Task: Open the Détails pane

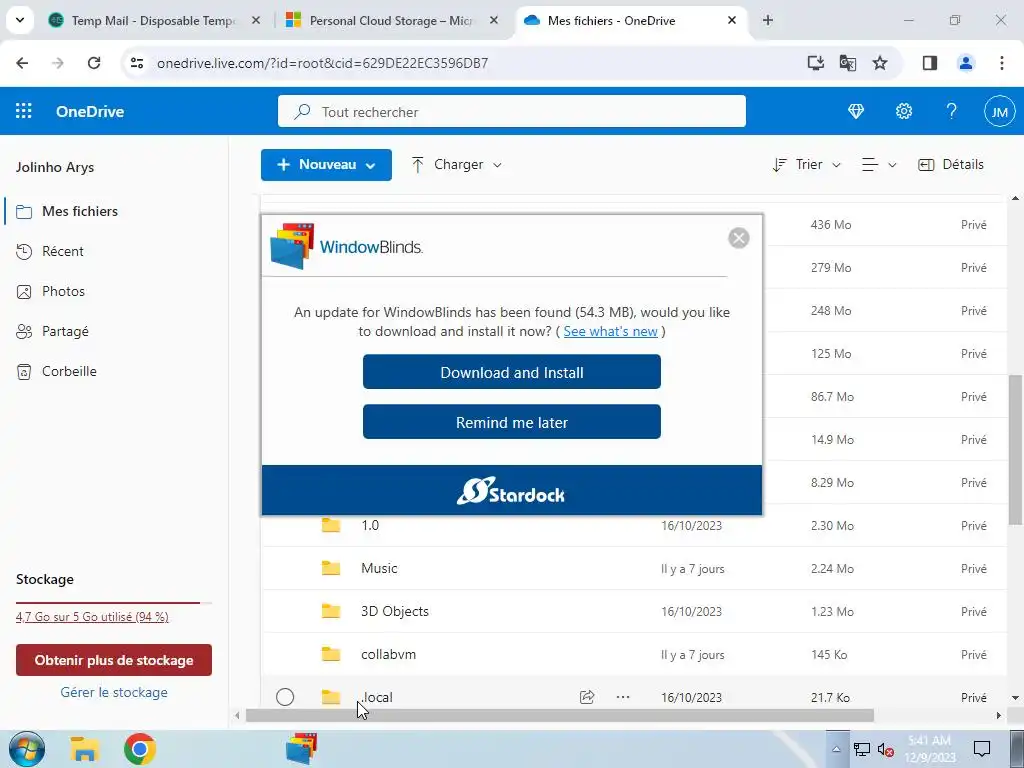Action: [951, 165]
